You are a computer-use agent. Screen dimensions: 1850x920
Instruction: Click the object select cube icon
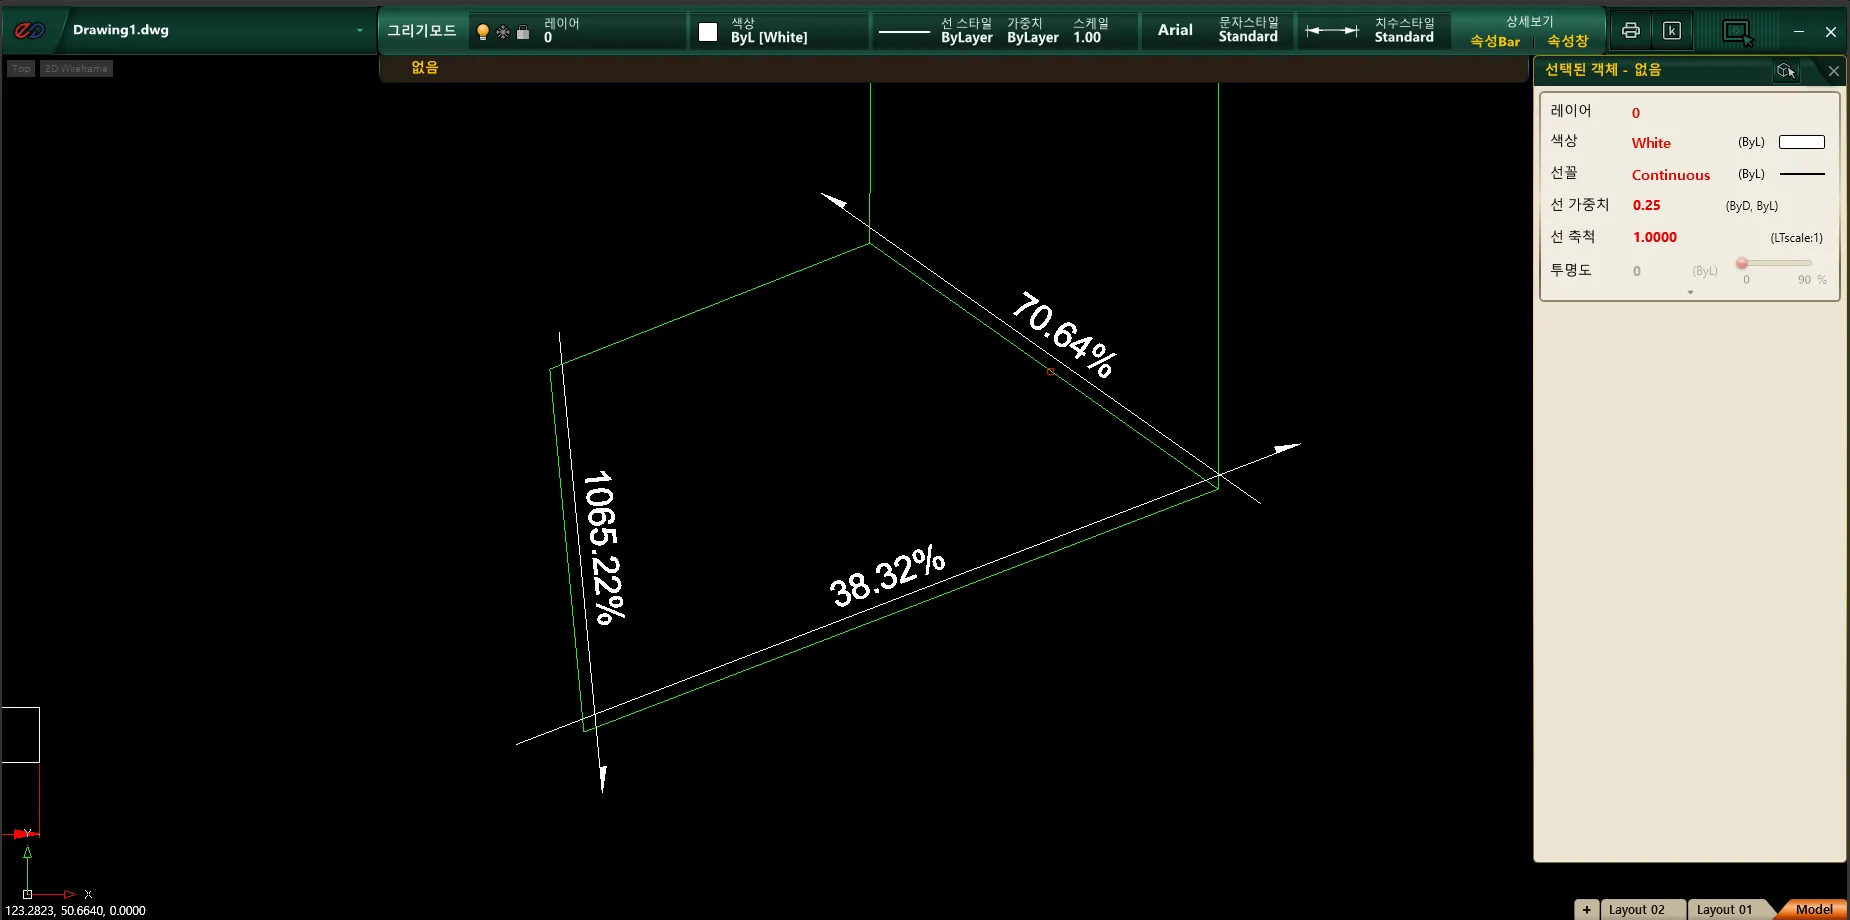pyautogui.click(x=1785, y=70)
